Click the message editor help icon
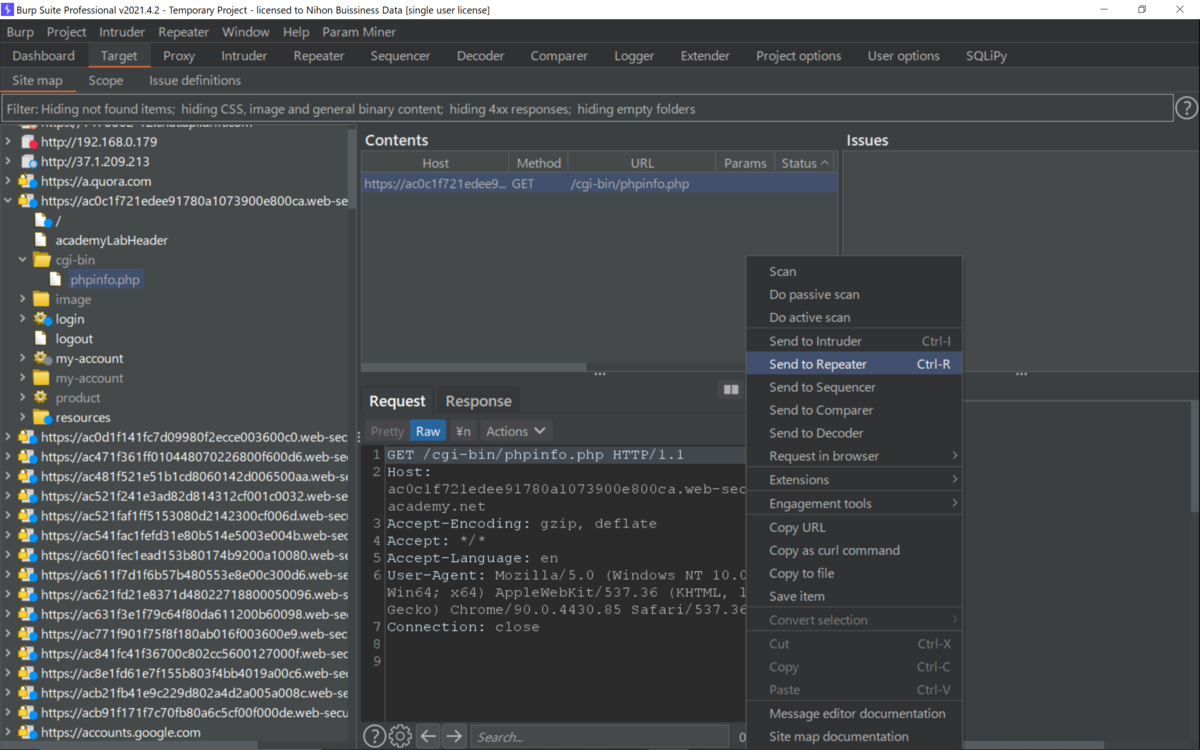Screen dimensions: 1200x750 pyautogui.click(x=374, y=736)
